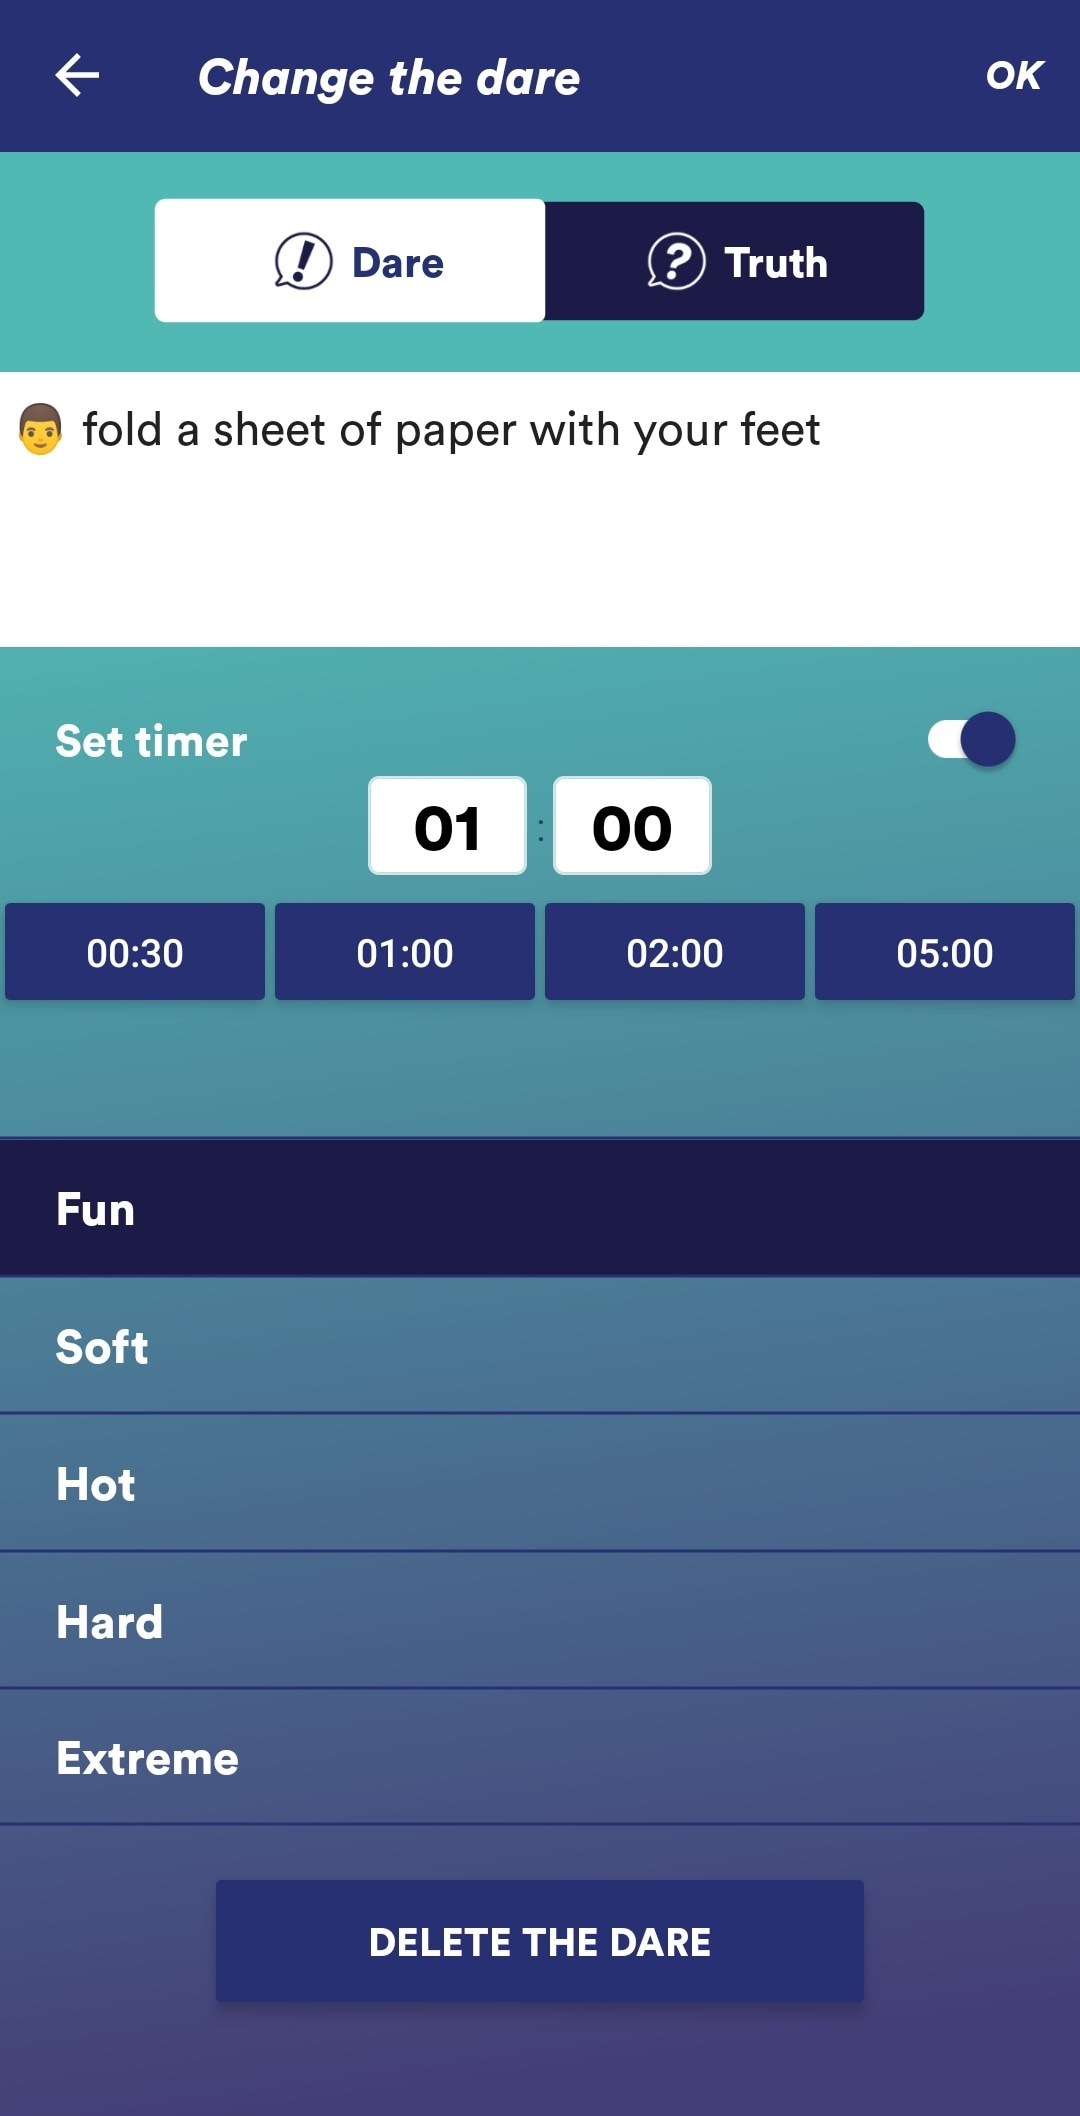This screenshot has height=2116, width=1080.
Task: Click the question mark bubble icon
Action: (x=676, y=262)
